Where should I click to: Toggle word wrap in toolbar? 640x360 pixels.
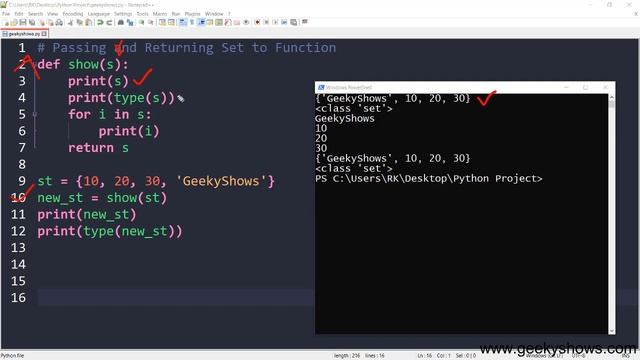coord(183,22)
